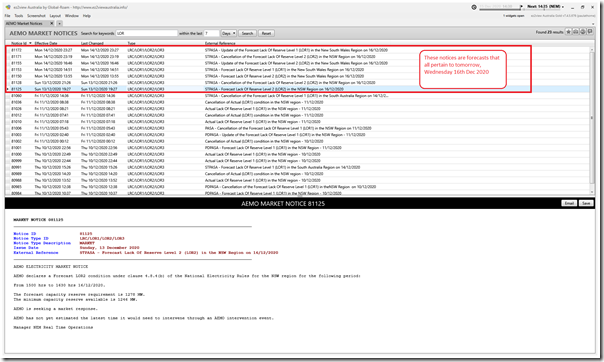The image size is (604, 362).
Task: Select notice row 81006
Action: [297, 128]
